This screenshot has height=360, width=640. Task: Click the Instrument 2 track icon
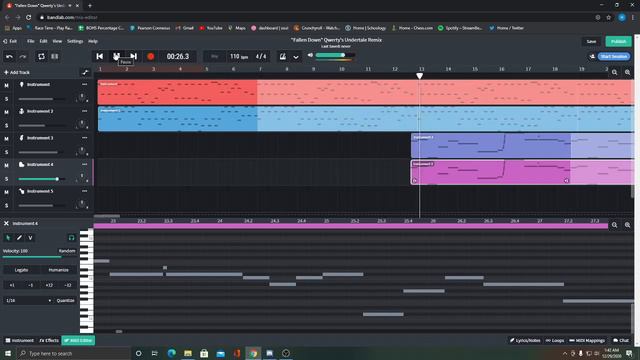(22, 111)
